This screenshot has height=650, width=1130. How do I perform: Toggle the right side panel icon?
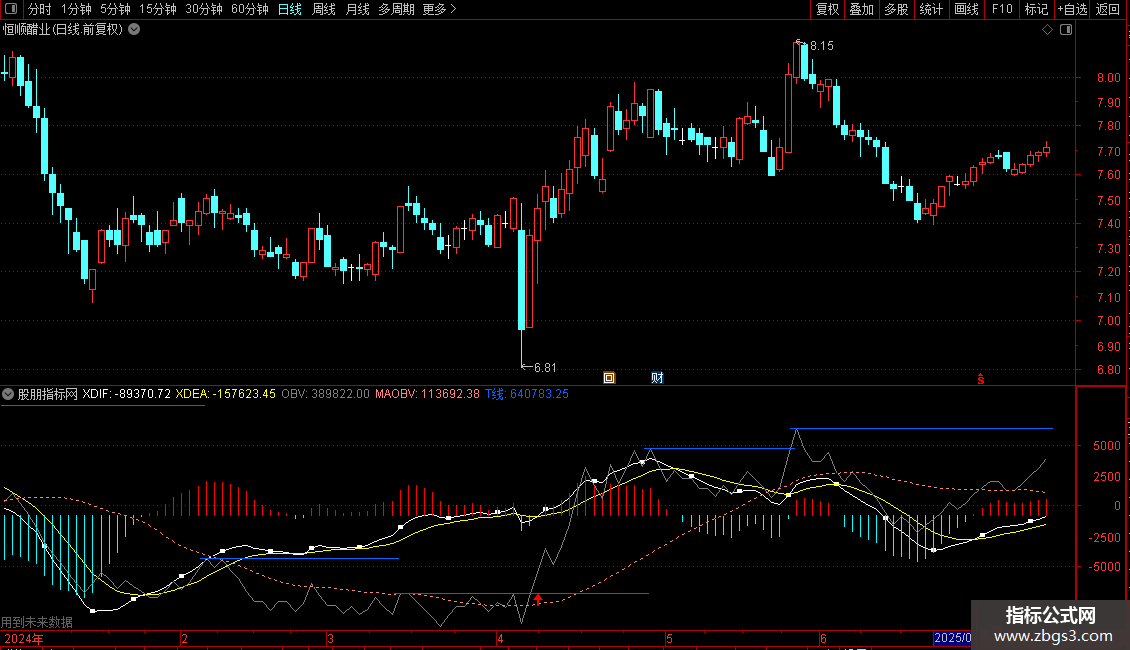(1066, 30)
